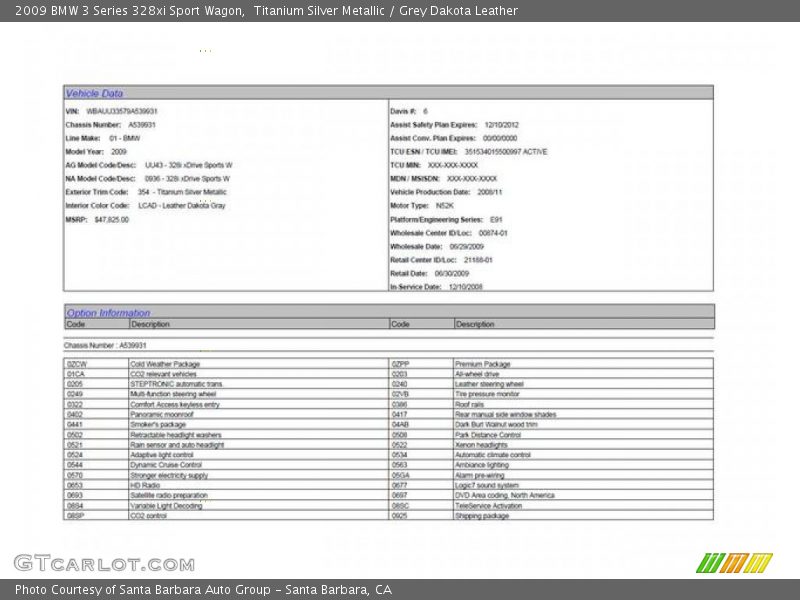Viewport: 800px width, 600px height.
Task: Select the Premium Package option row
Action: click(x=482, y=364)
